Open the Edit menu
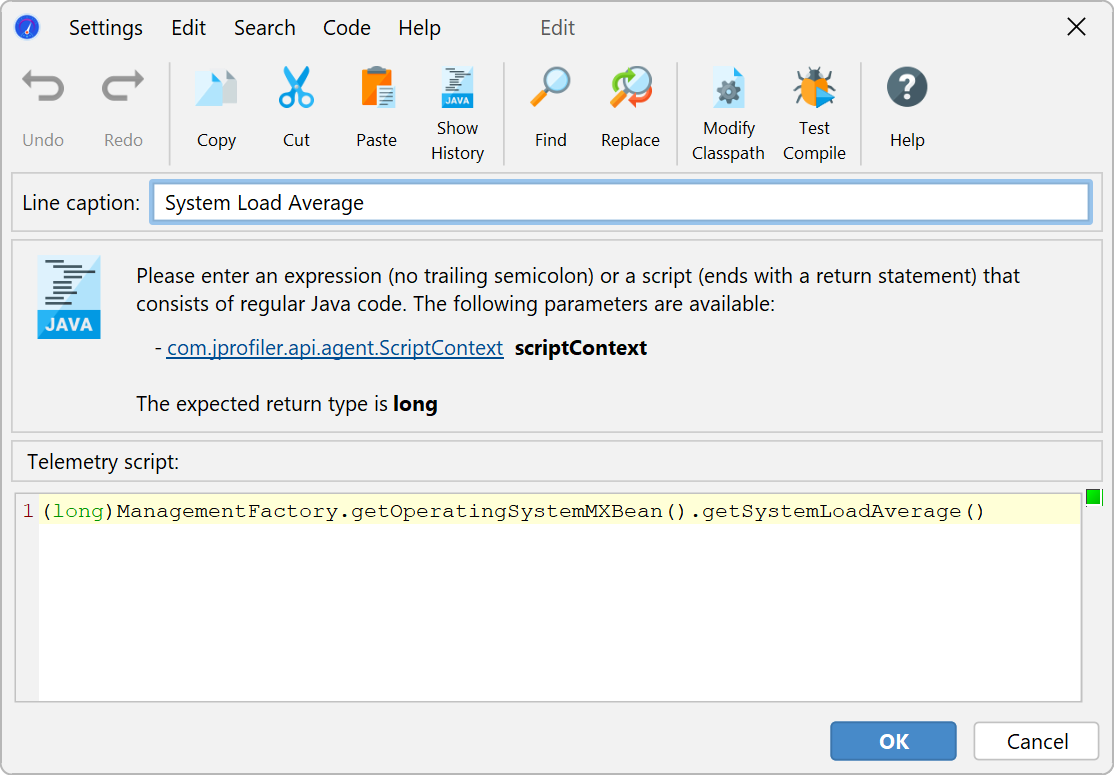 click(x=188, y=28)
